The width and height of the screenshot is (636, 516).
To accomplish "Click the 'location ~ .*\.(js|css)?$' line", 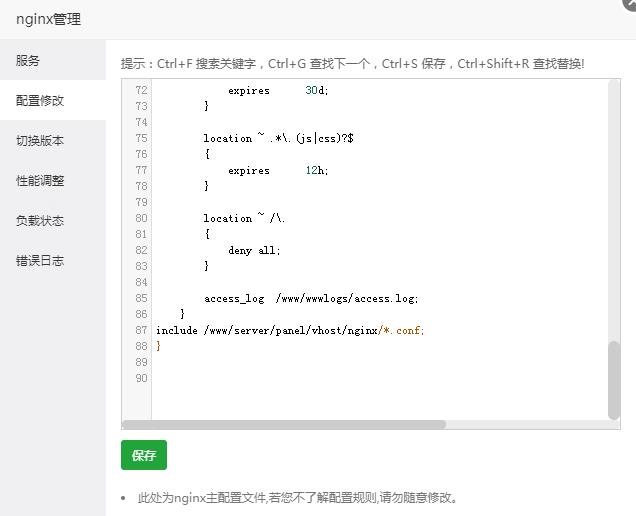I will (278, 138).
